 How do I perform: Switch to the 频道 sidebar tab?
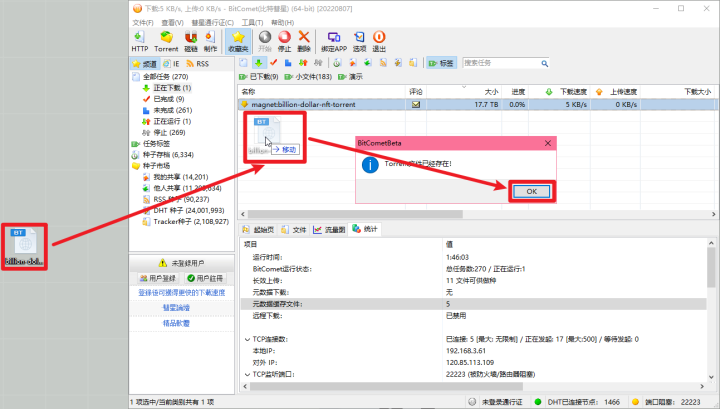pos(145,64)
